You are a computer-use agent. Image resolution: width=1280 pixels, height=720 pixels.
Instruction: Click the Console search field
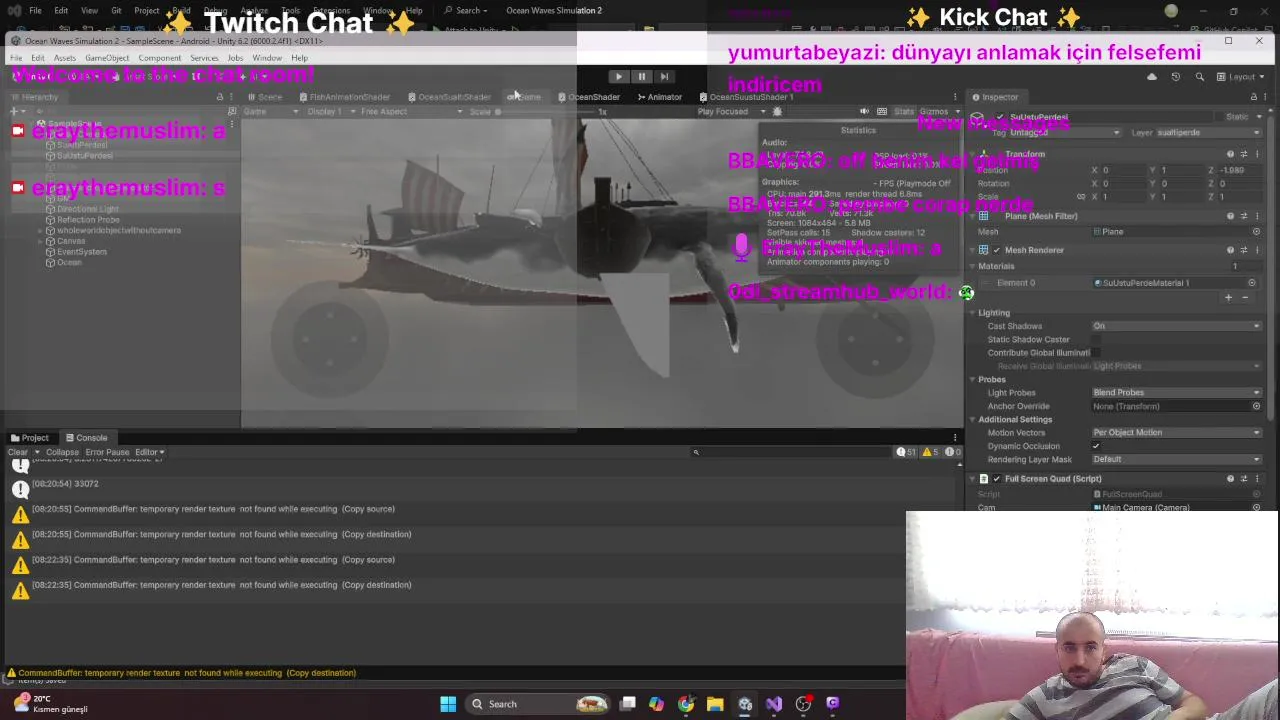click(x=790, y=452)
